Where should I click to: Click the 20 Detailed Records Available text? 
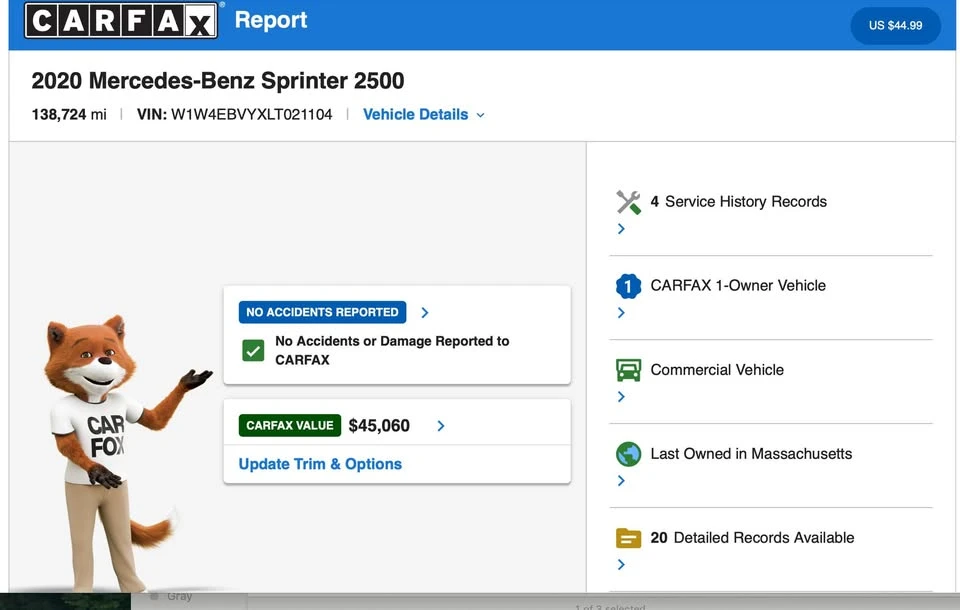(x=752, y=538)
